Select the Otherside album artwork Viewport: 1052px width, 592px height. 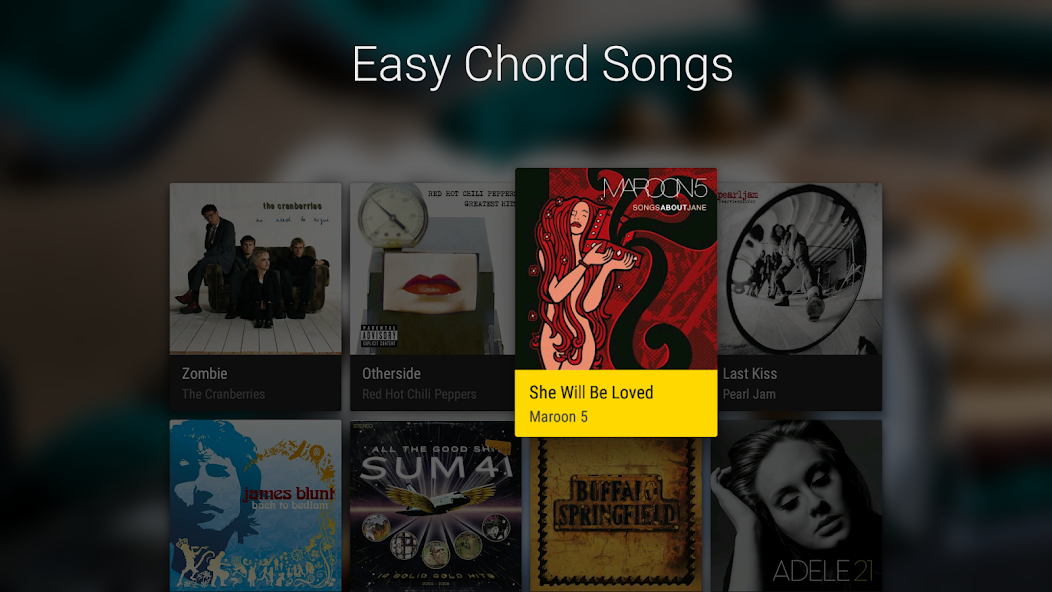[433, 268]
